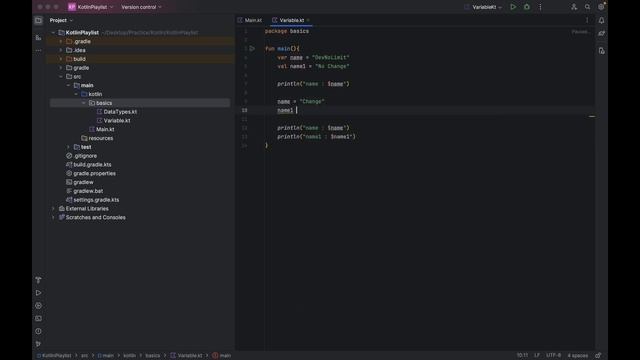This screenshot has height=360, width=640.
Task: Open the Project view mode dropdown
Action: pyautogui.click(x=61, y=20)
